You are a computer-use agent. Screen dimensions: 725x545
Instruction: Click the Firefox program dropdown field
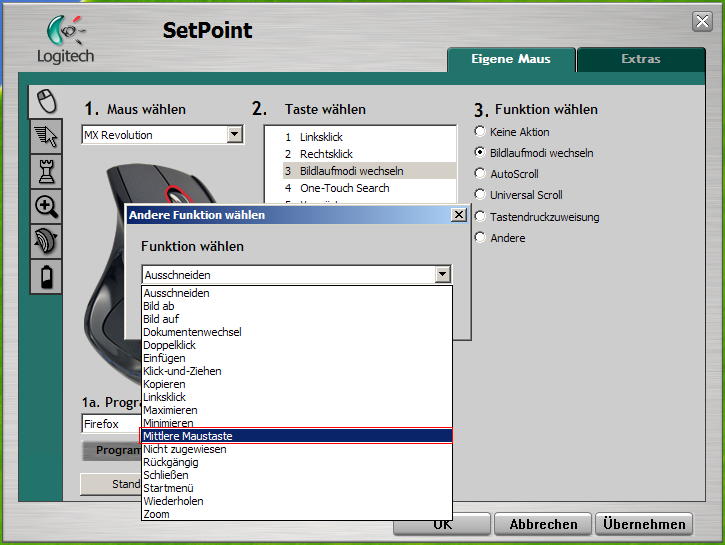pos(111,423)
